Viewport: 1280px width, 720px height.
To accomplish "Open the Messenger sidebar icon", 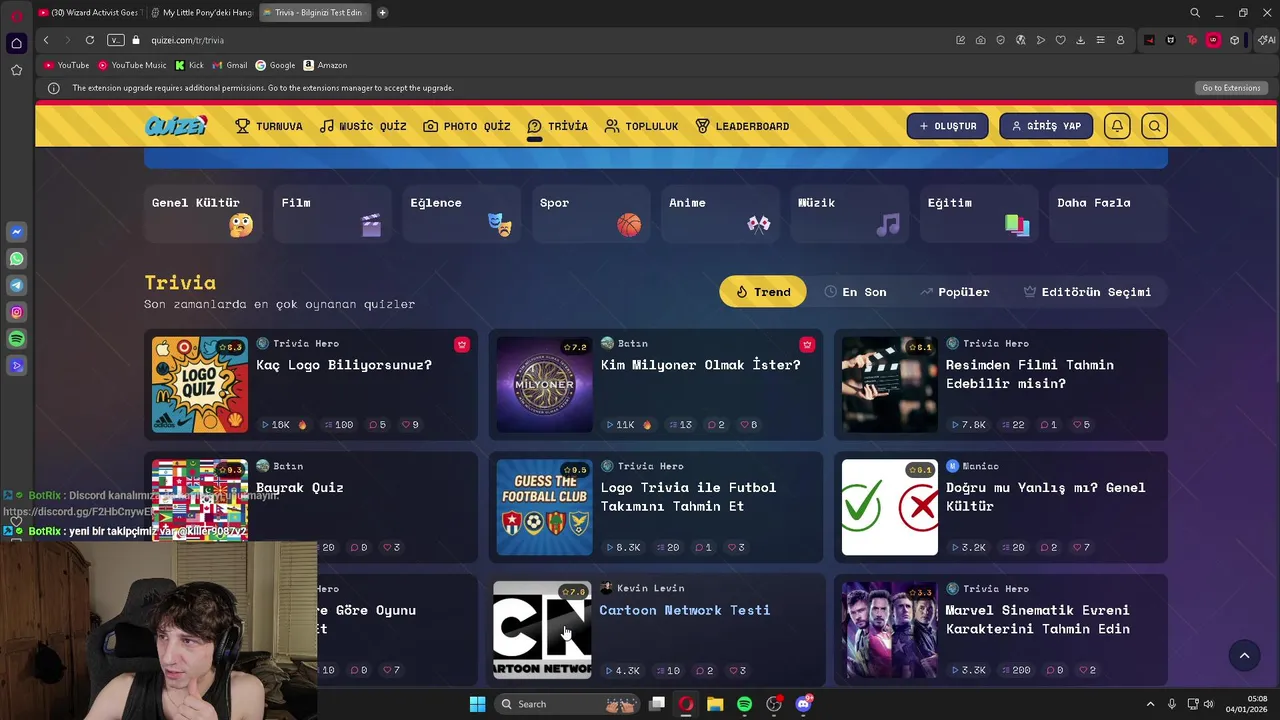I will point(16,232).
